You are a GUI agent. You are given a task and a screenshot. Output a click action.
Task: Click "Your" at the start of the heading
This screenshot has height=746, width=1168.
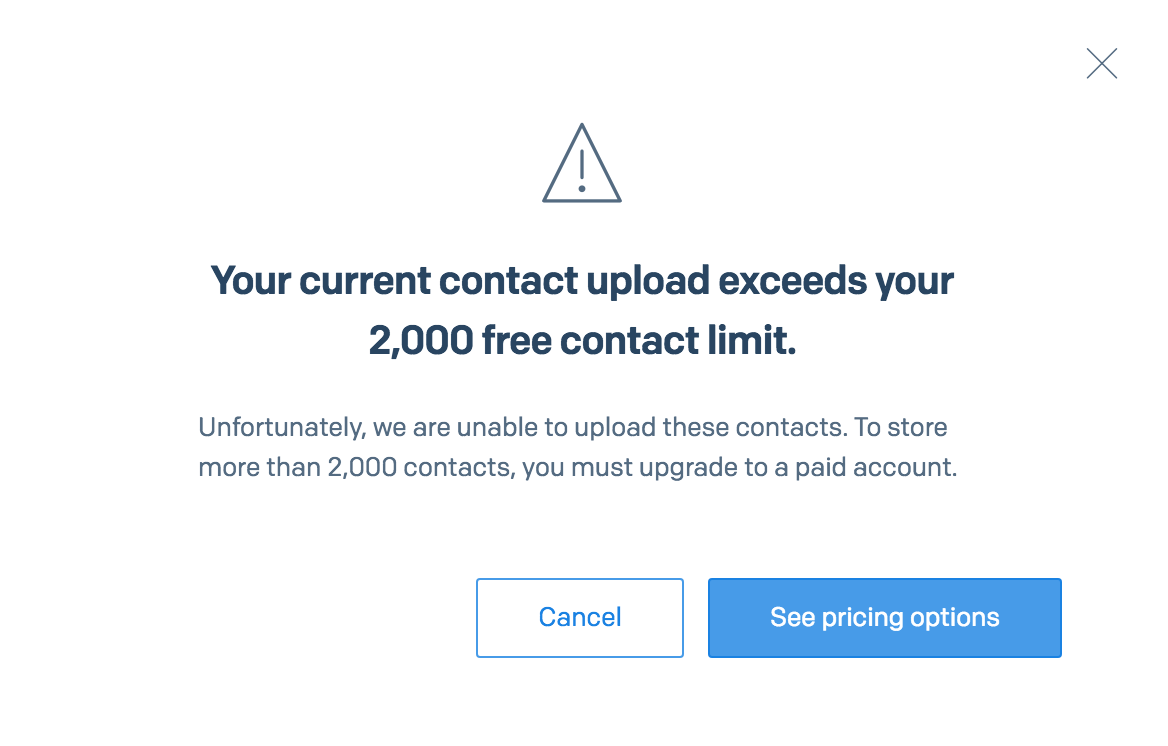pyautogui.click(x=250, y=281)
